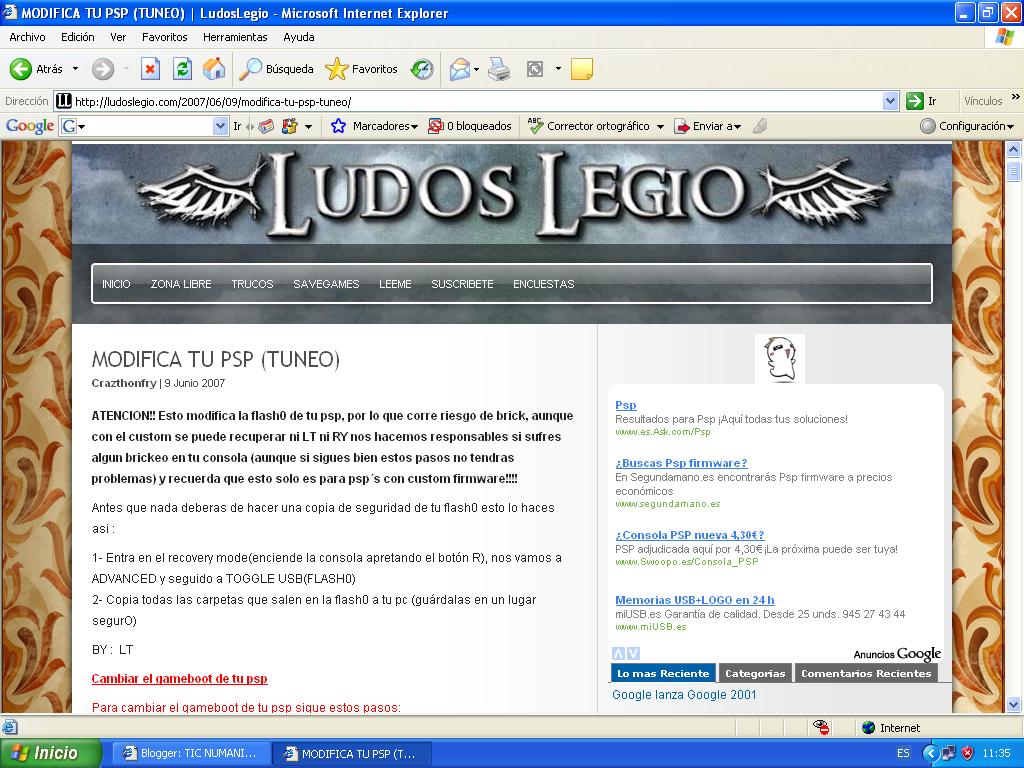This screenshot has width=1024, height=768.
Task: Open the ZONA LIBRE navigation link
Action: pos(181,284)
